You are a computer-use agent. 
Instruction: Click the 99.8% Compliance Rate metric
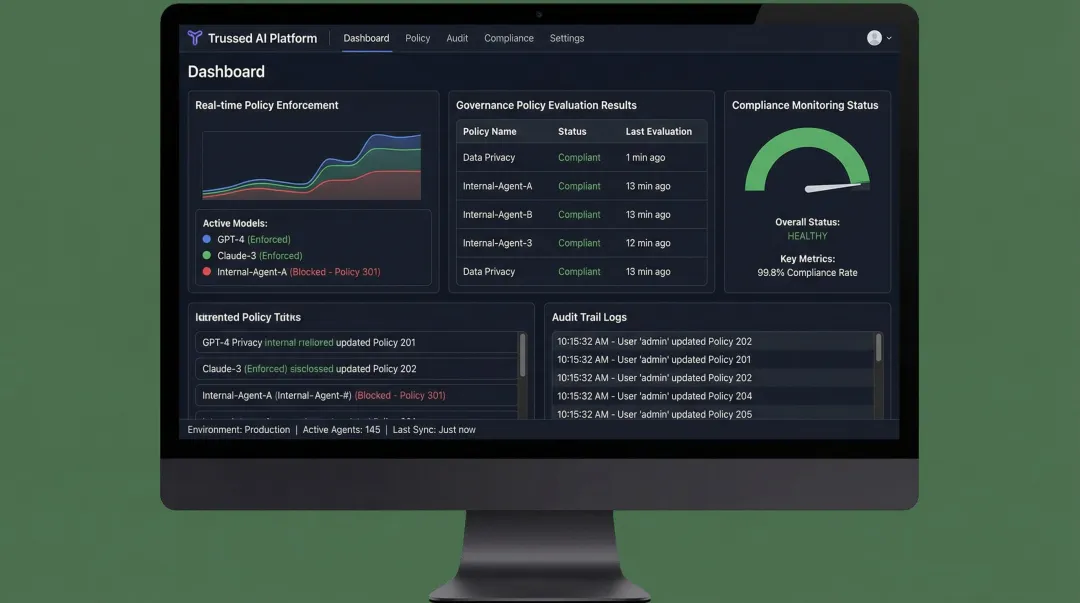[806, 271]
